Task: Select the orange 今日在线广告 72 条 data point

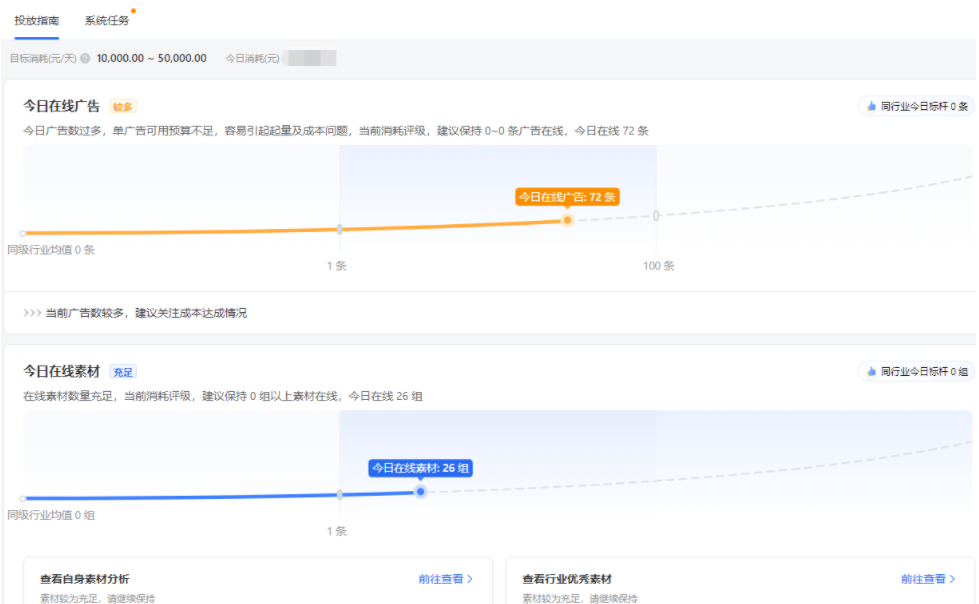Action: 567,220
